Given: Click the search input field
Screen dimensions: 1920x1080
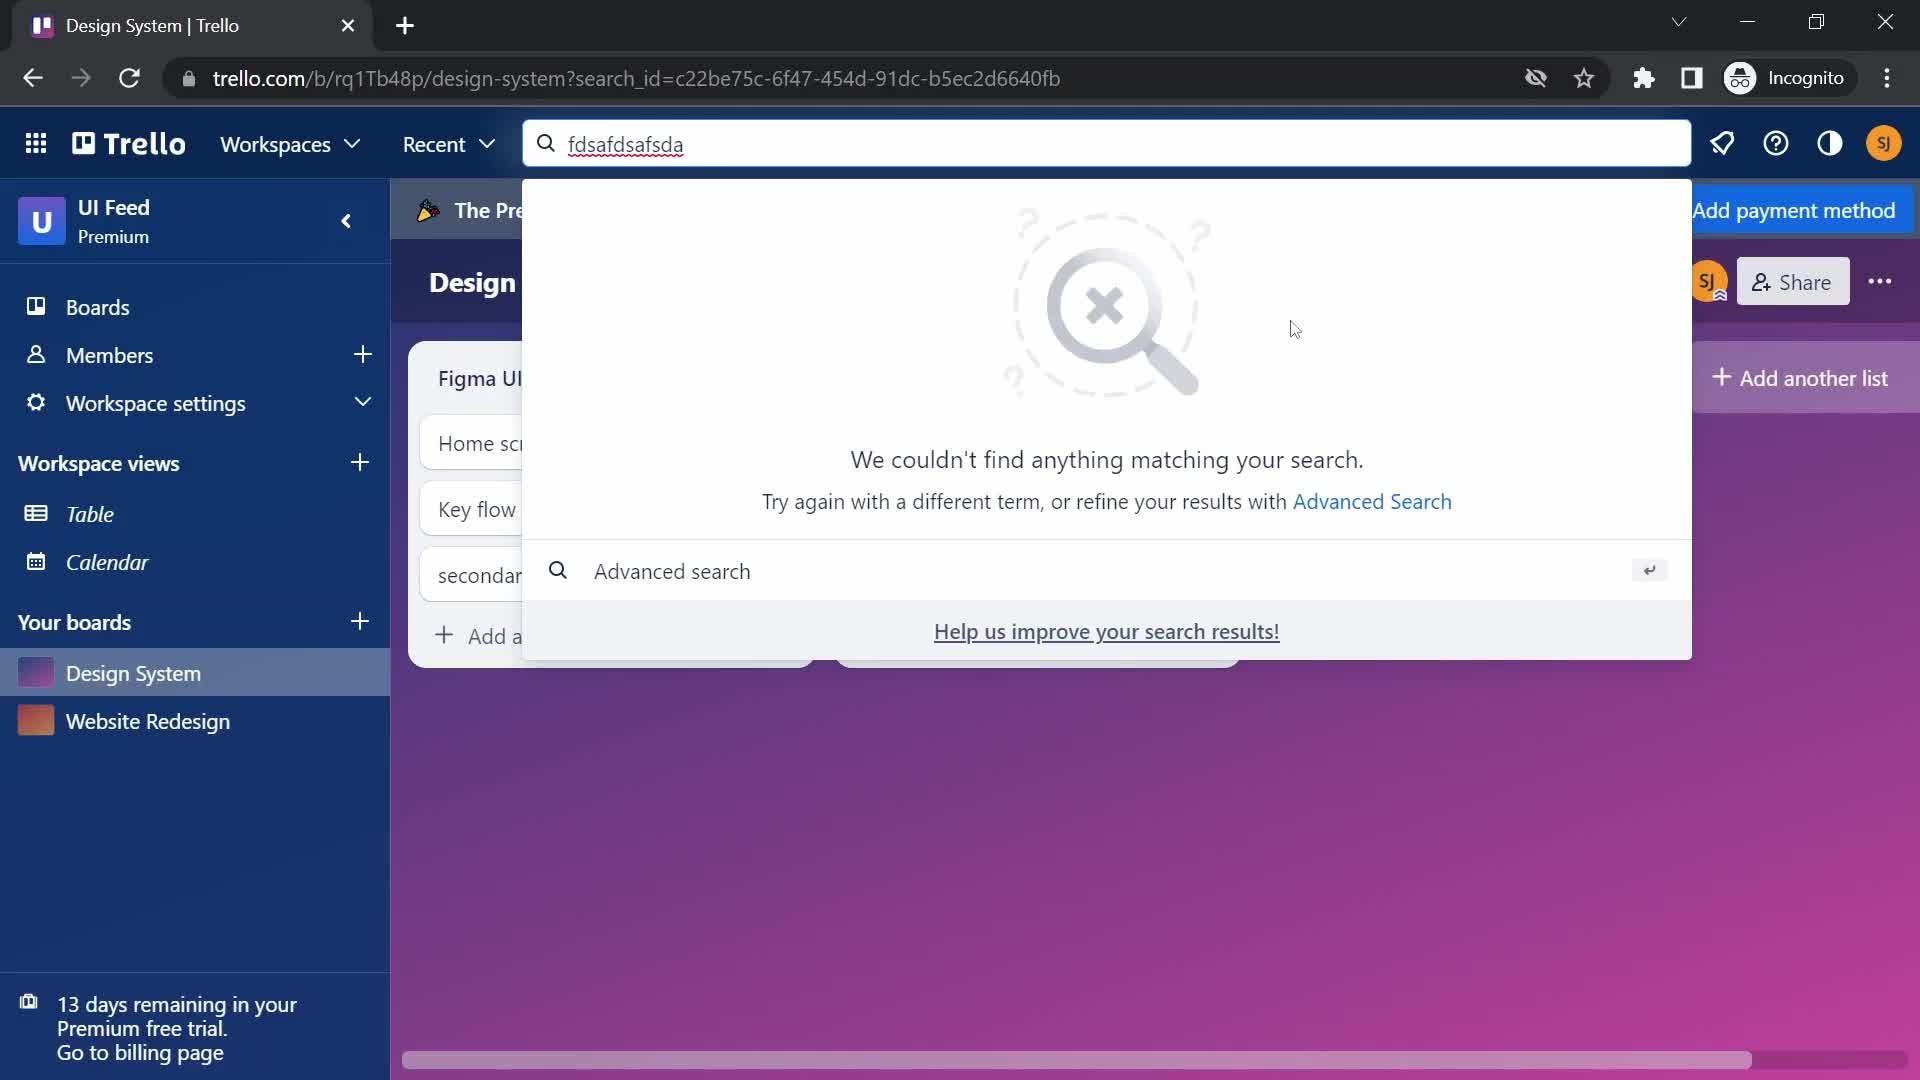Looking at the screenshot, I should [x=1106, y=144].
